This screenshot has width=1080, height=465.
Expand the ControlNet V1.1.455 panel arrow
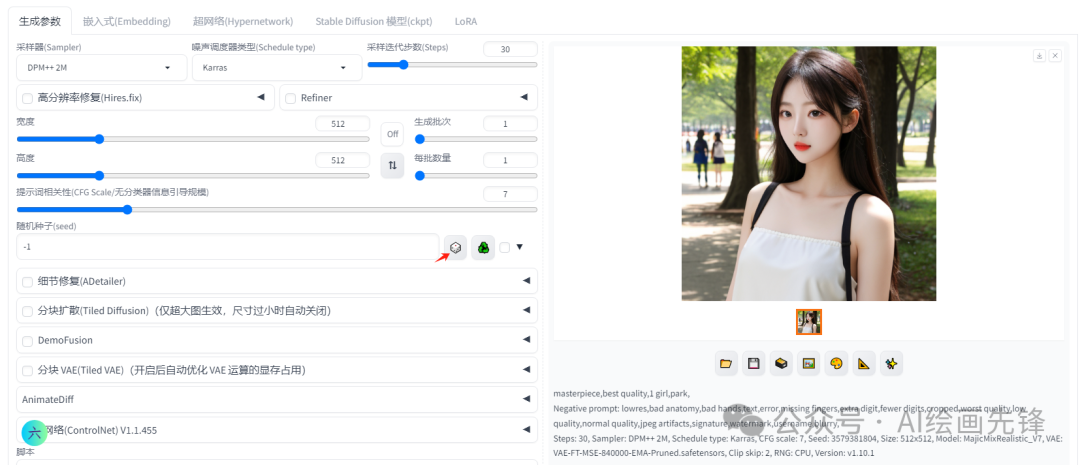coord(526,429)
